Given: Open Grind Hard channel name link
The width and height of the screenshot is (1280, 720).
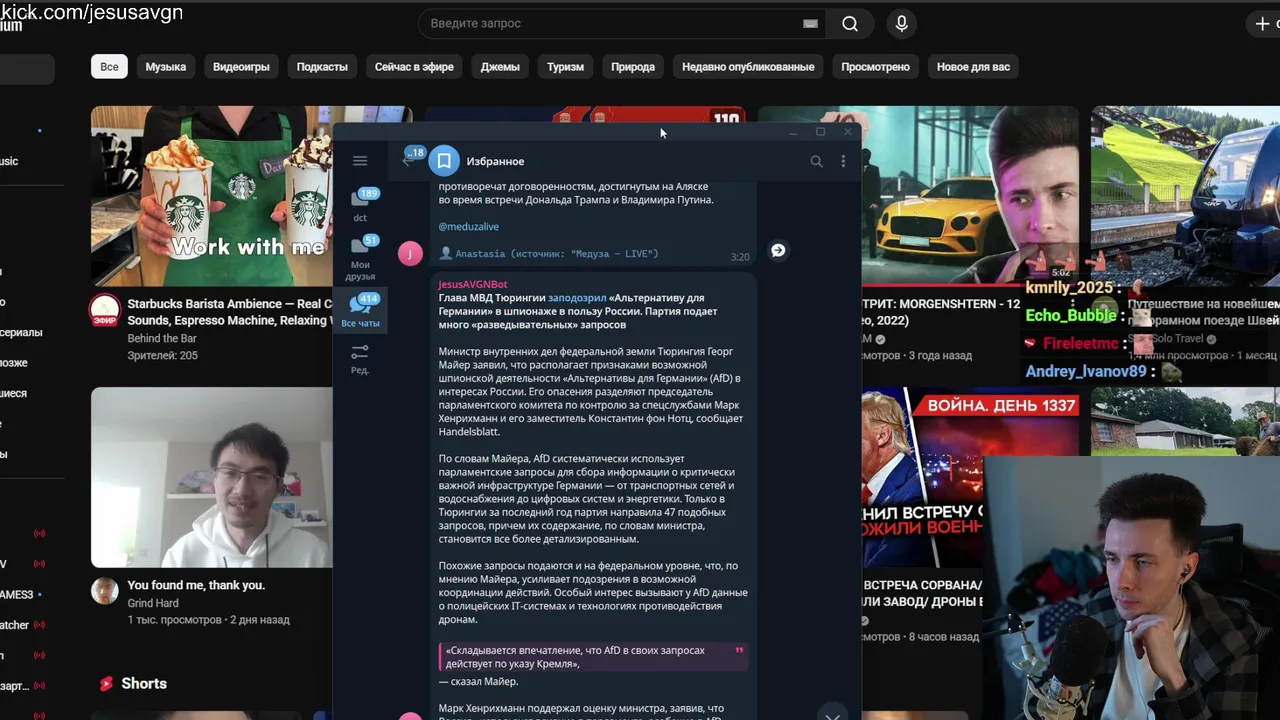Looking at the screenshot, I should [153, 603].
